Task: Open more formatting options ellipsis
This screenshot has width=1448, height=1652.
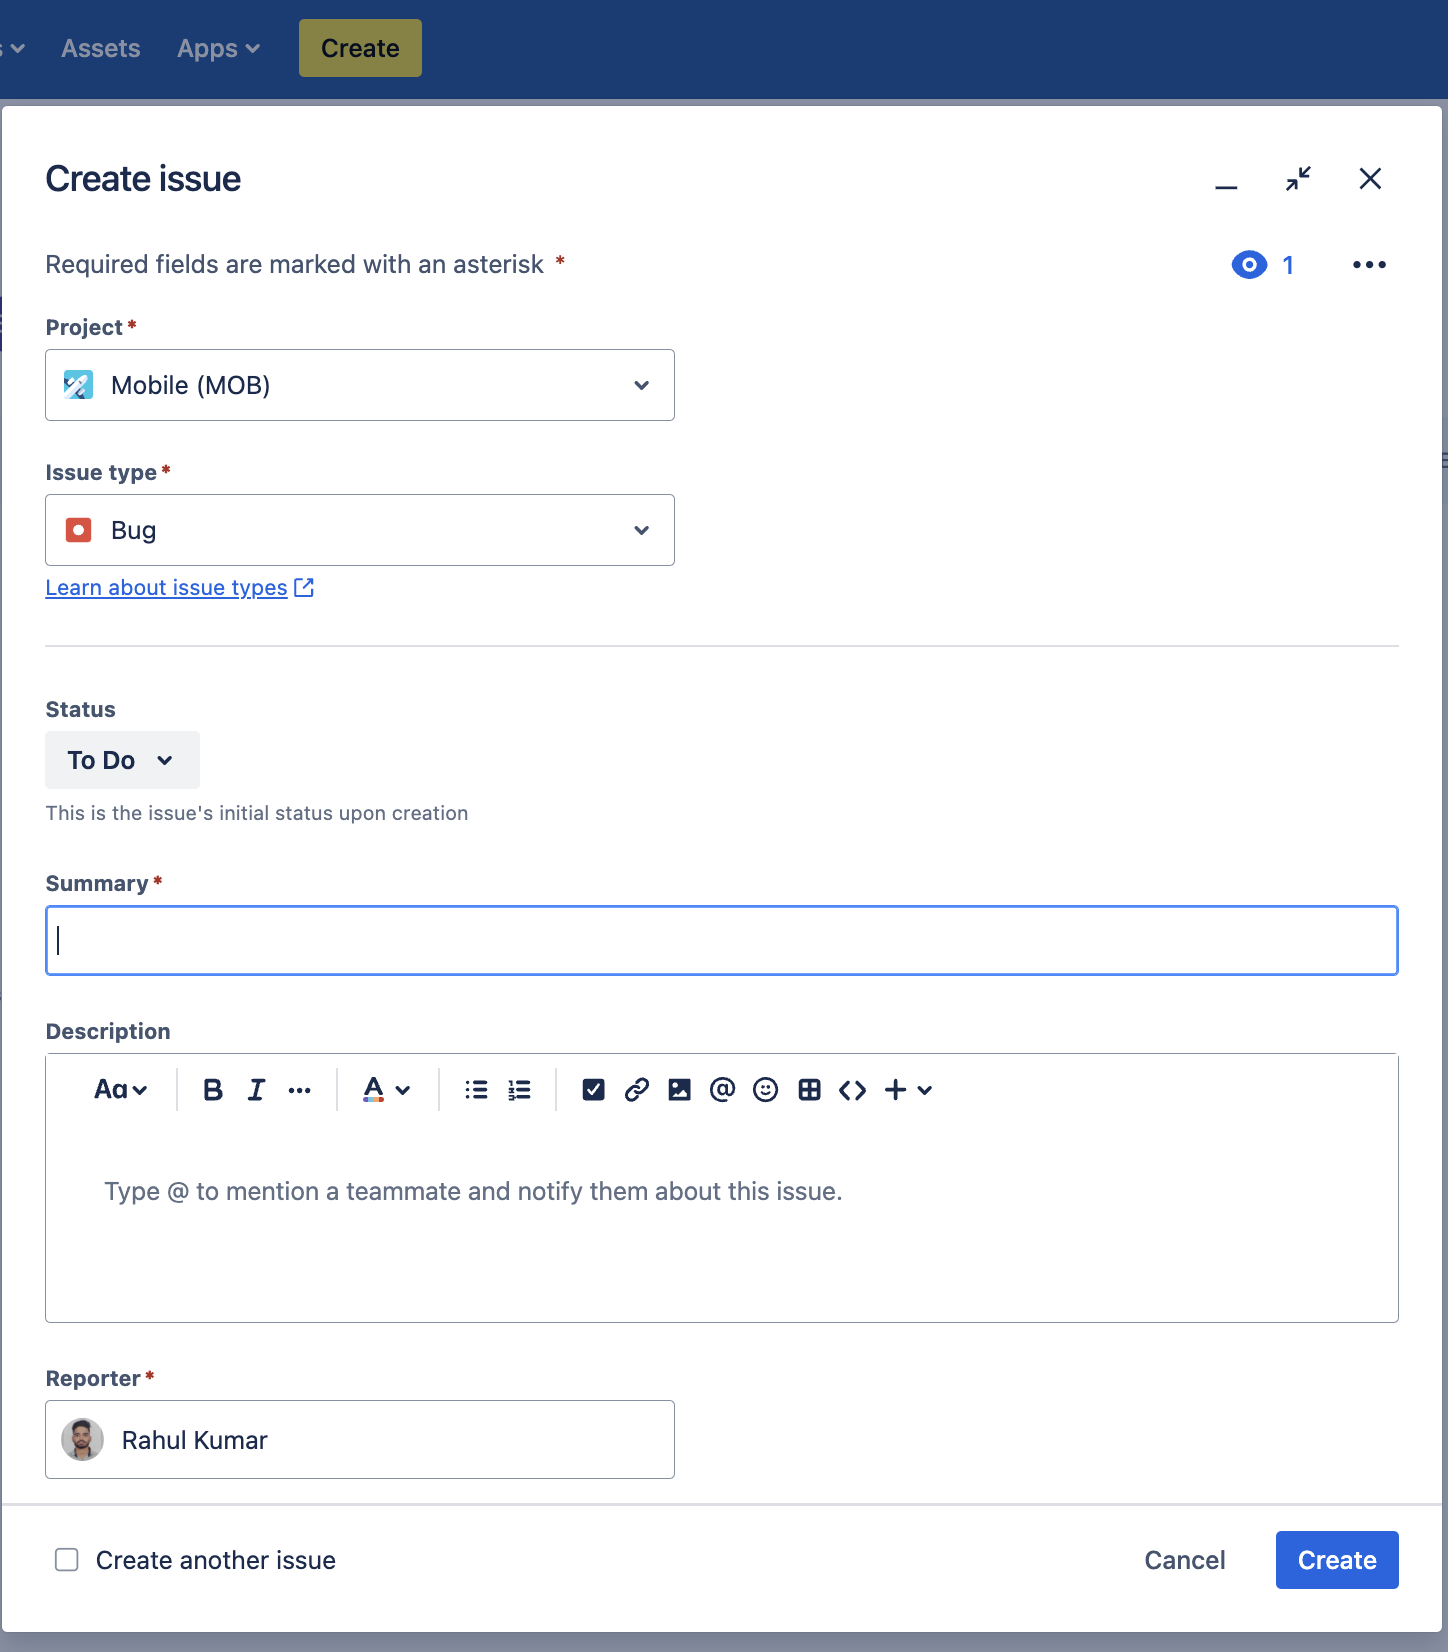Action: [x=299, y=1090]
